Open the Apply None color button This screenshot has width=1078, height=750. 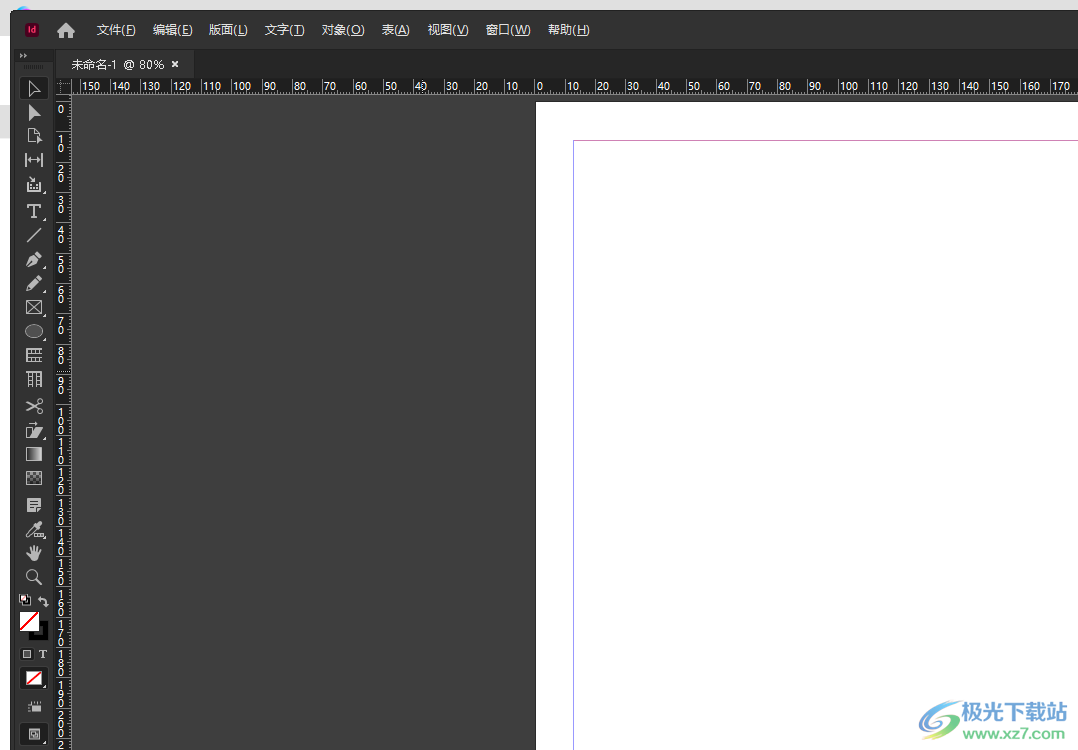[34, 678]
